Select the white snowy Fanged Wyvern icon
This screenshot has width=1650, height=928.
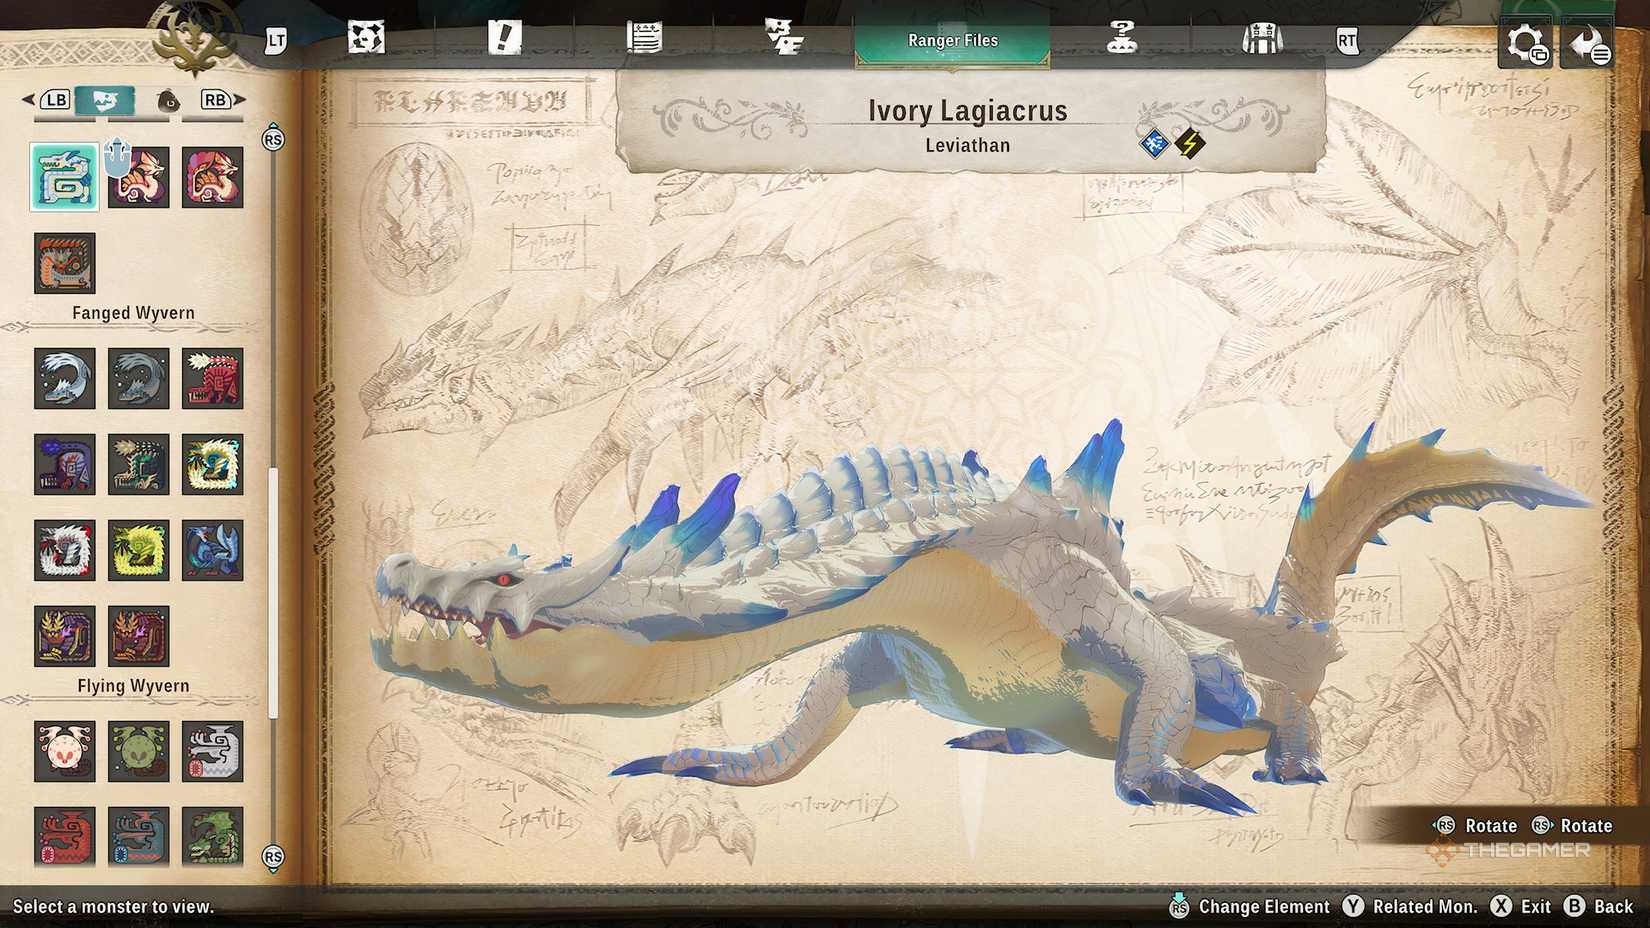[65, 378]
